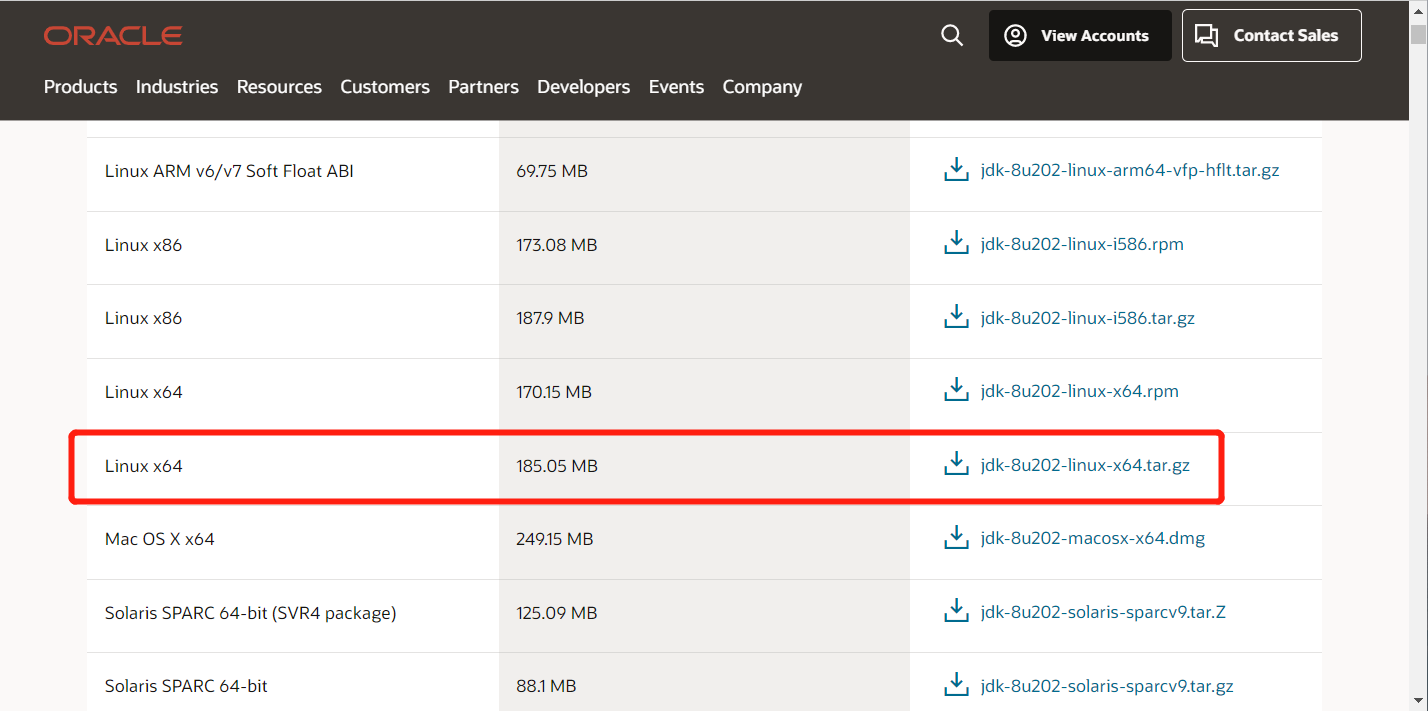The image size is (1428, 711).
Task: Open the Events menu
Action: [x=676, y=87]
